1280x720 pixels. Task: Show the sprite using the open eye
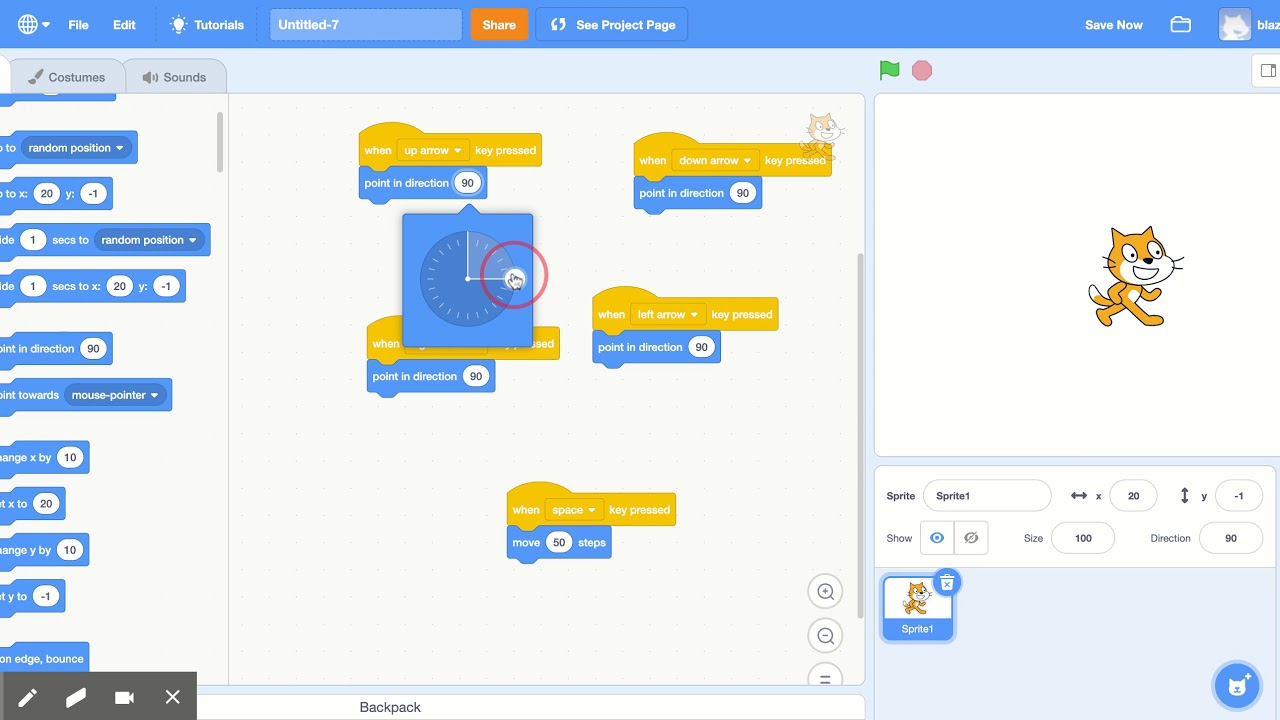pyautogui.click(x=937, y=538)
